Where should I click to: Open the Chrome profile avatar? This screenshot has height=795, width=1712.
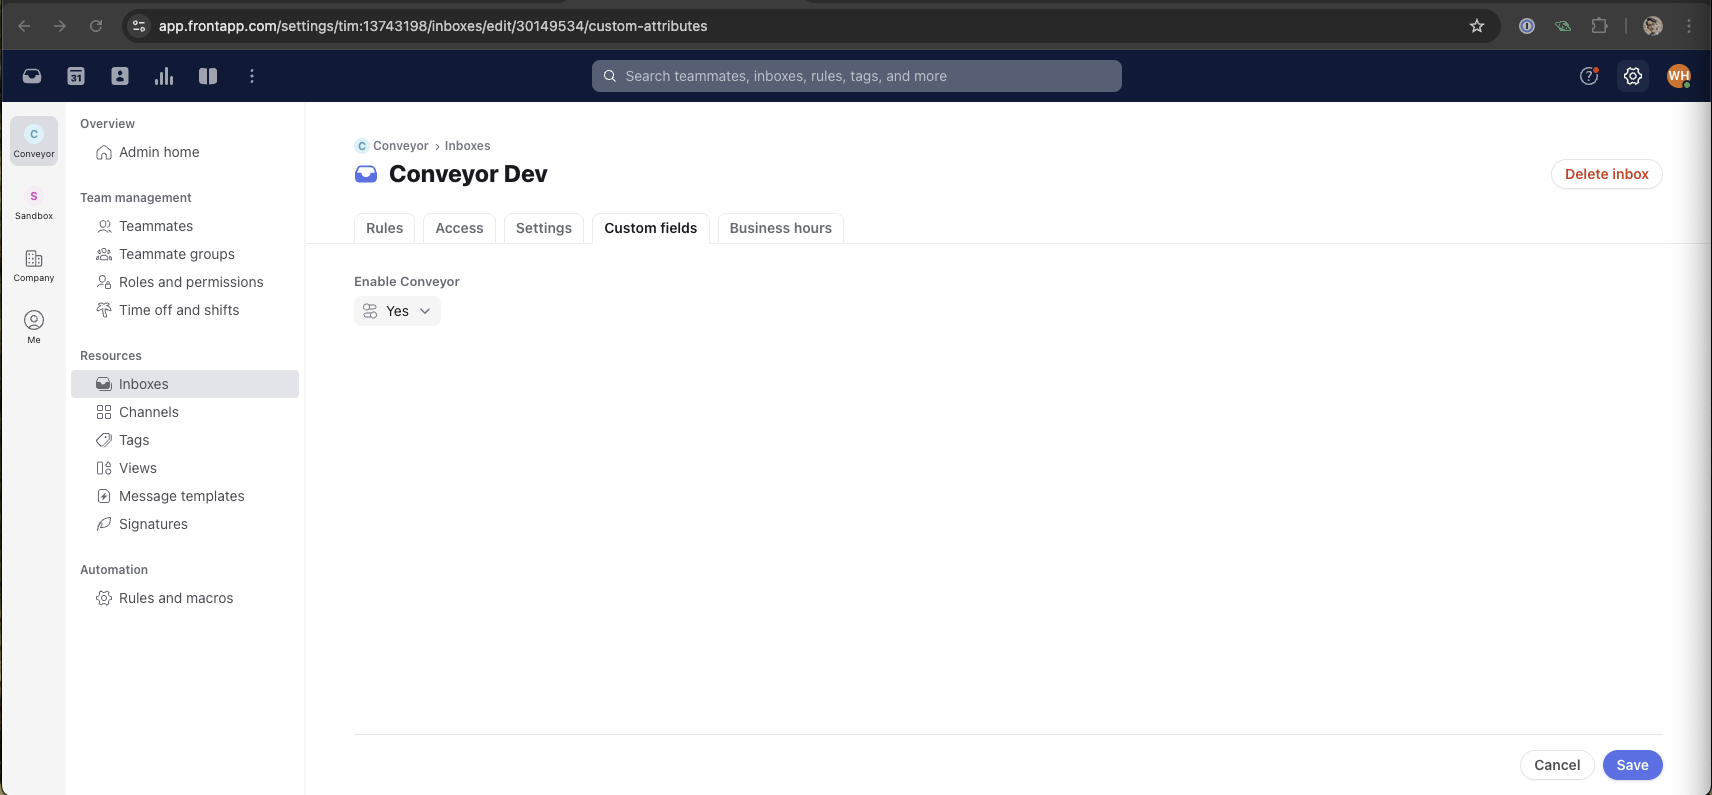click(x=1653, y=26)
